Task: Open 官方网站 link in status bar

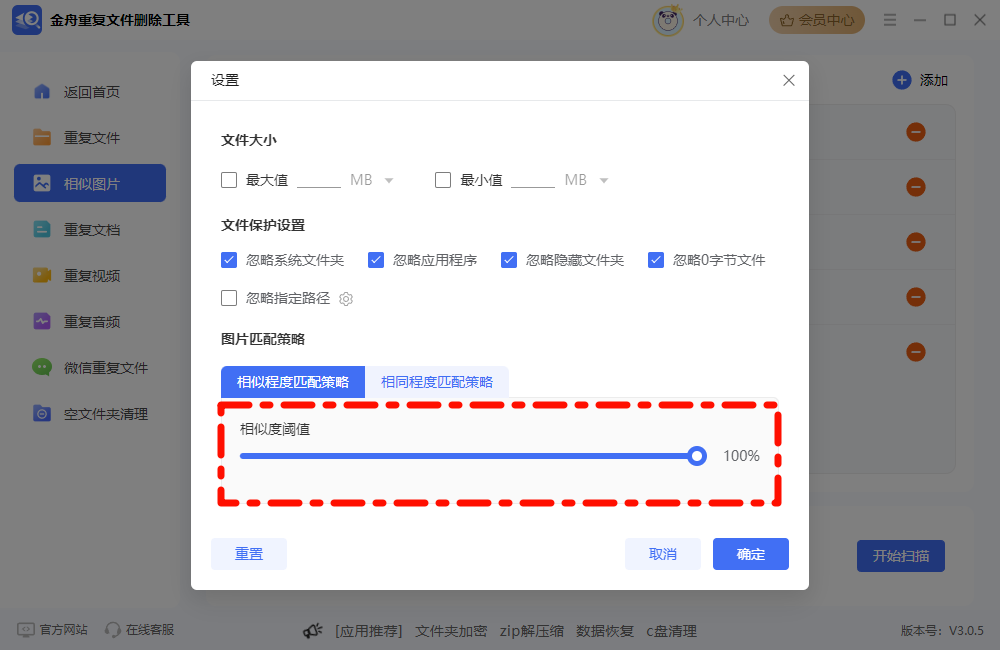Action: (52, 630)
